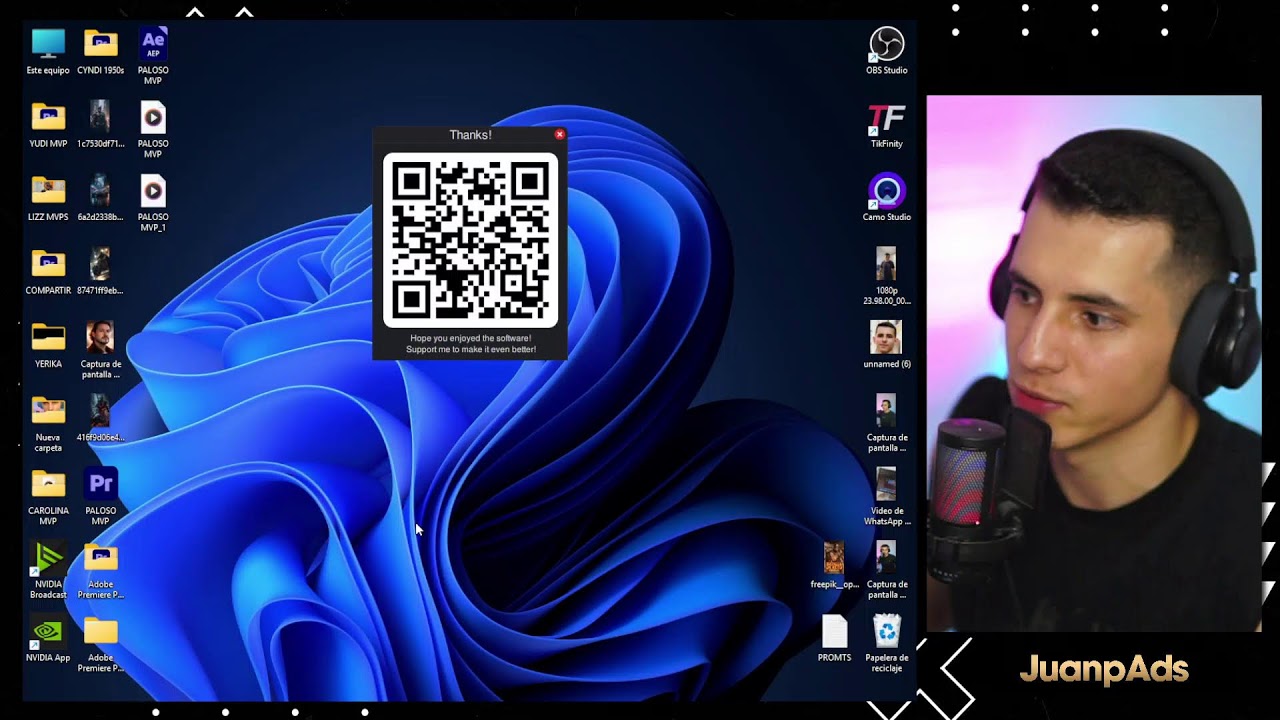This screenshot has width=1280, height=720.
Task: Select the 416f9d06e4 image file
Action: click(100, 418)
